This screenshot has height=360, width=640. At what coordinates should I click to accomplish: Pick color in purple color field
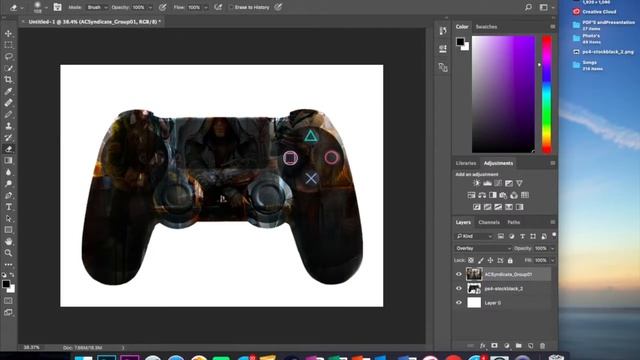(503, 94)
